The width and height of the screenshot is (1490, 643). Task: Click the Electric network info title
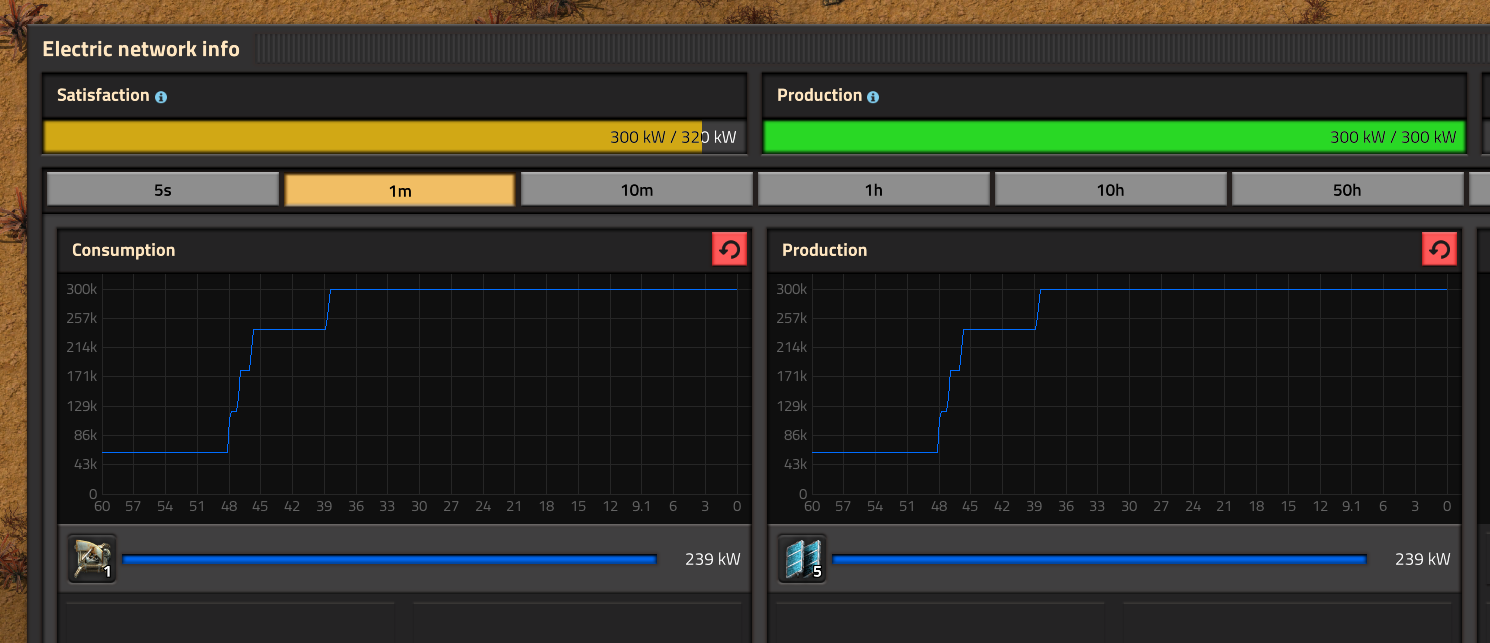[x=141, y=49]
